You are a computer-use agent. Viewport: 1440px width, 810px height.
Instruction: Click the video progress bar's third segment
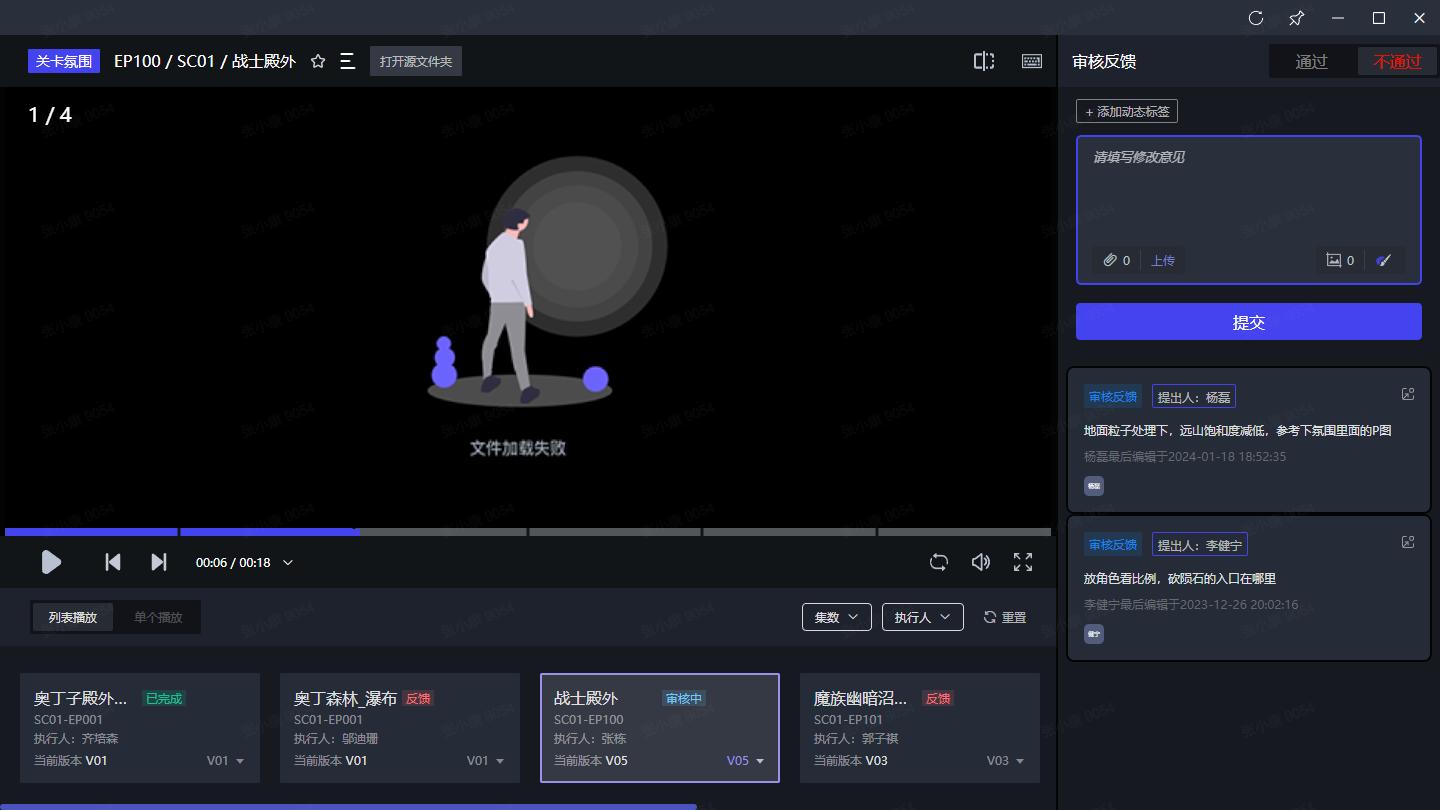[442, 532]
